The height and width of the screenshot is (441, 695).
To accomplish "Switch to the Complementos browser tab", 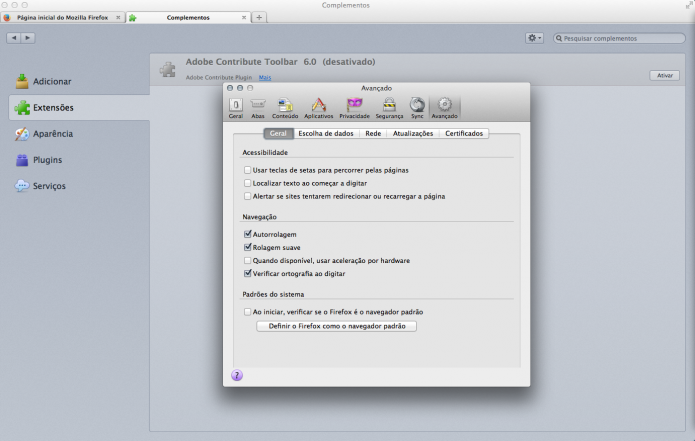I will coord(188,17).
